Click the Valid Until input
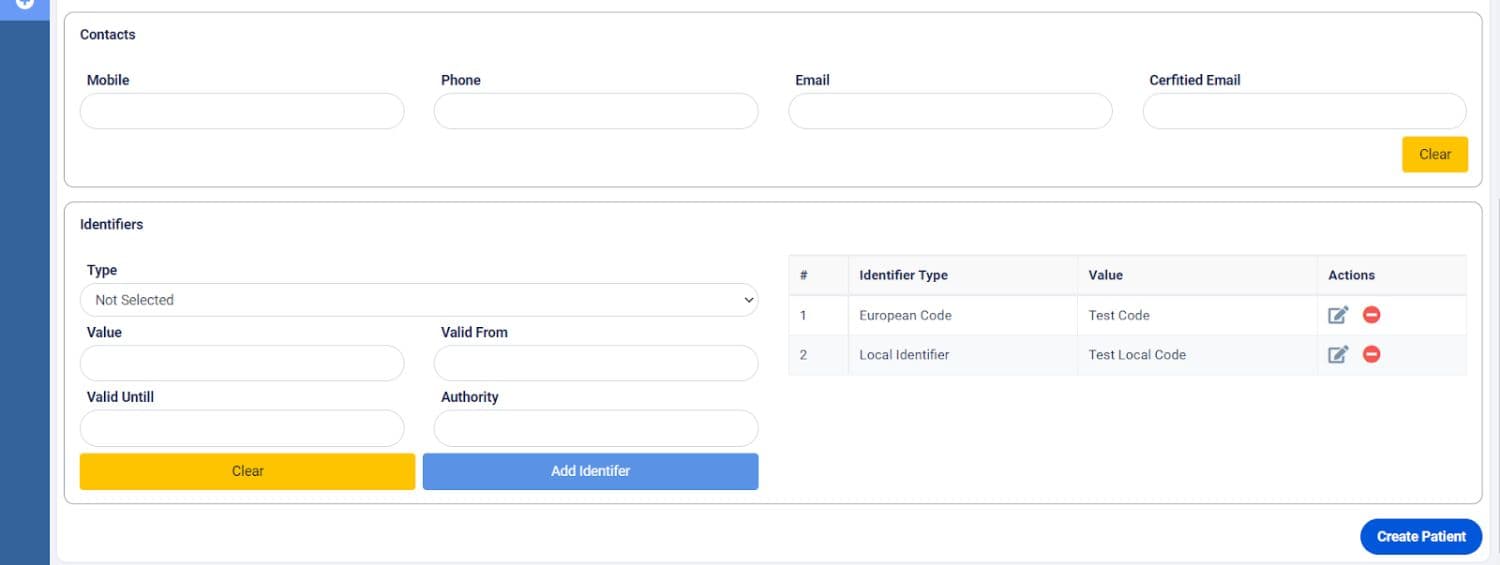The height and width of the screenshot is (565, 1500). pyautogui.click(x=242, y=428)
